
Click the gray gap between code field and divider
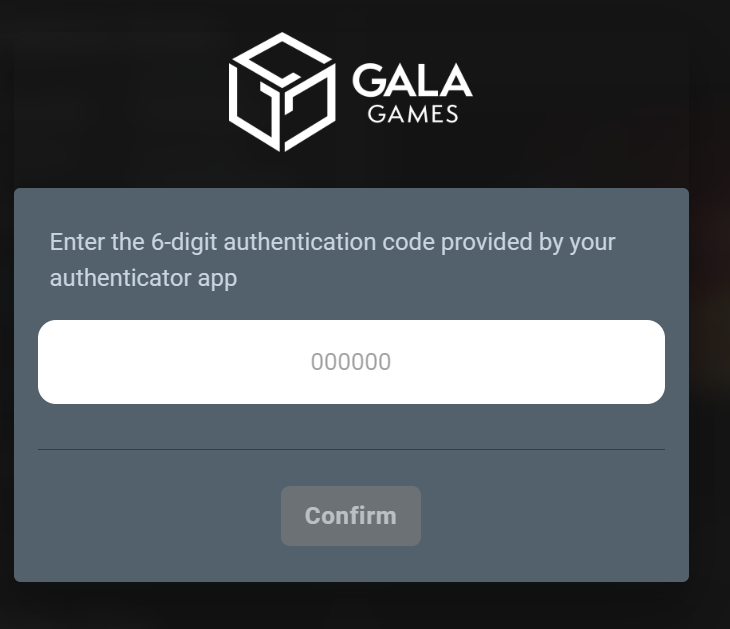point(351,426)
